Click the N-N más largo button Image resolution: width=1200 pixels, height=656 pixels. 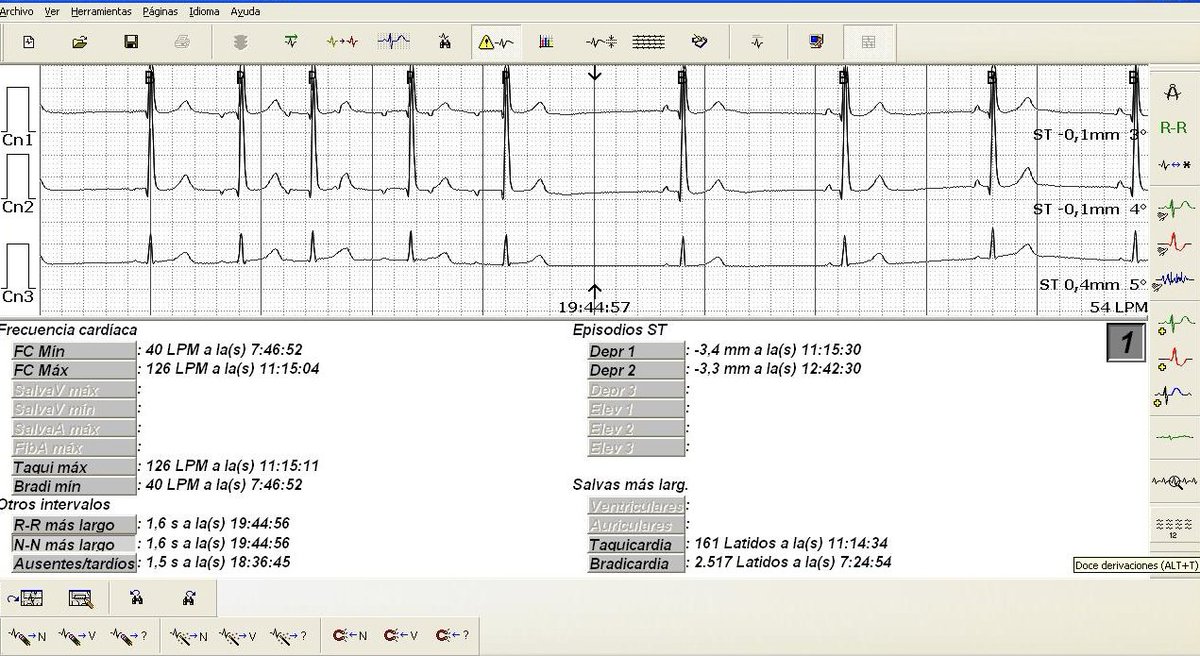pos(72,545)
